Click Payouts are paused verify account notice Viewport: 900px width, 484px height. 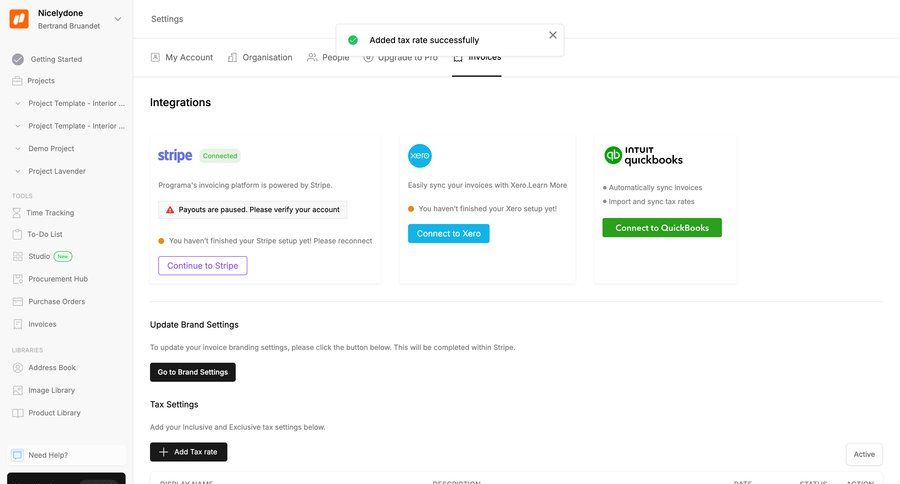click(x=253, y=210)
